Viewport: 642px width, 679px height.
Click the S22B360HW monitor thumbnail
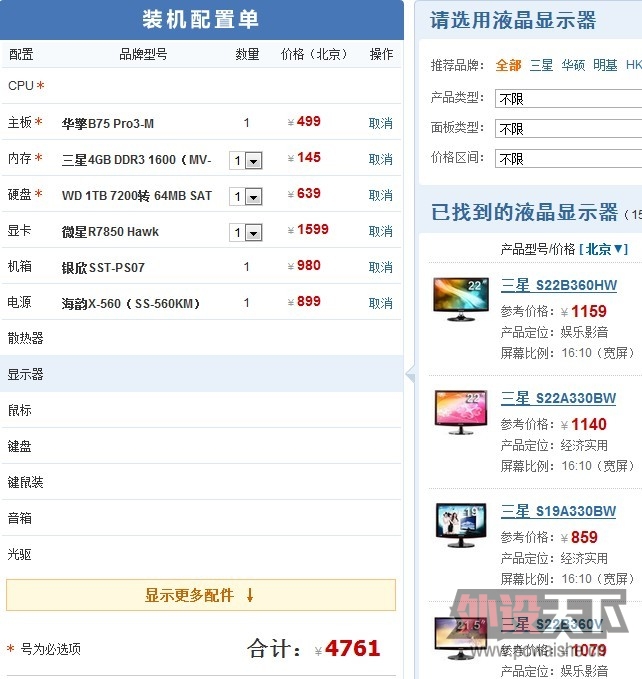click(x=461, y=299)
